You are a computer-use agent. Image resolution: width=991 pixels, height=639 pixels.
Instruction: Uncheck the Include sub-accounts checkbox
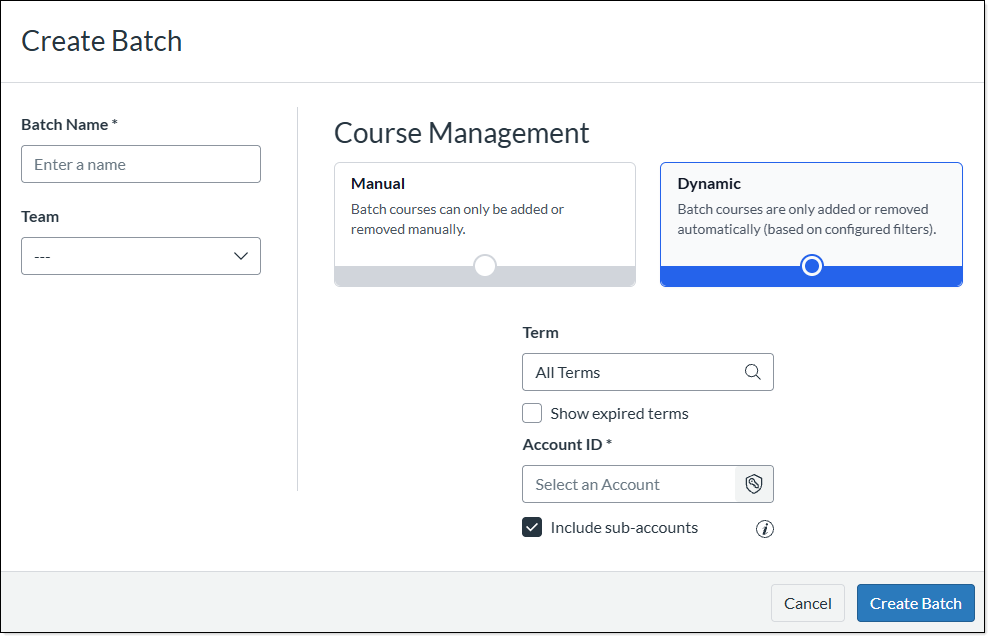click(531, 526)
